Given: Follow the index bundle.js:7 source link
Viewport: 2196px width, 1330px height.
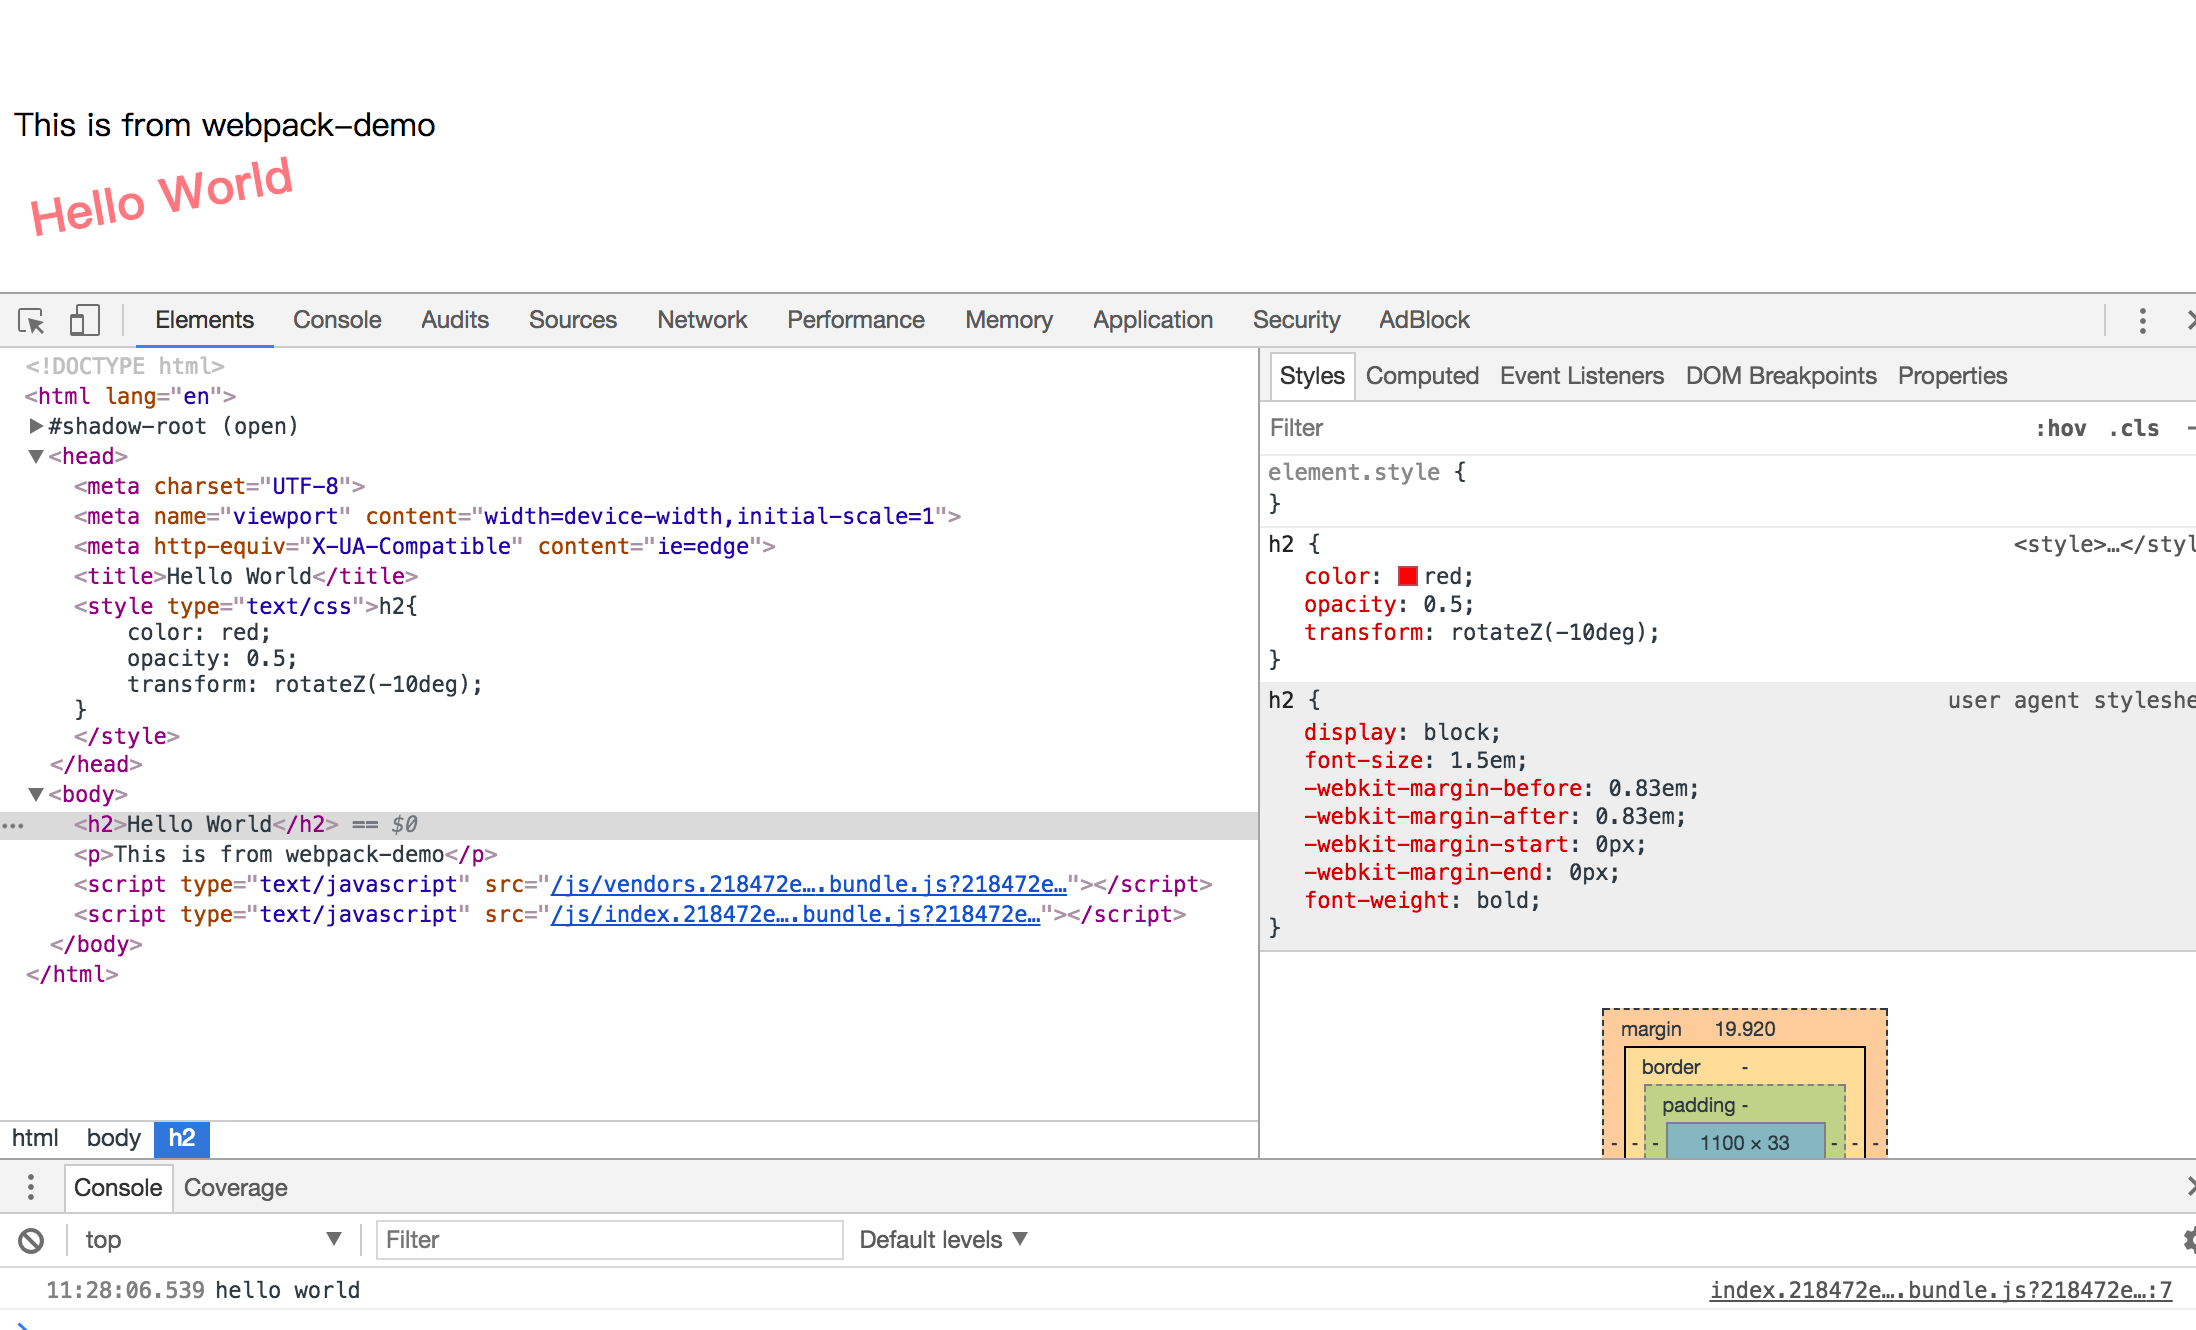Looking at the screenshot, I should (x=1940, y=1290).
